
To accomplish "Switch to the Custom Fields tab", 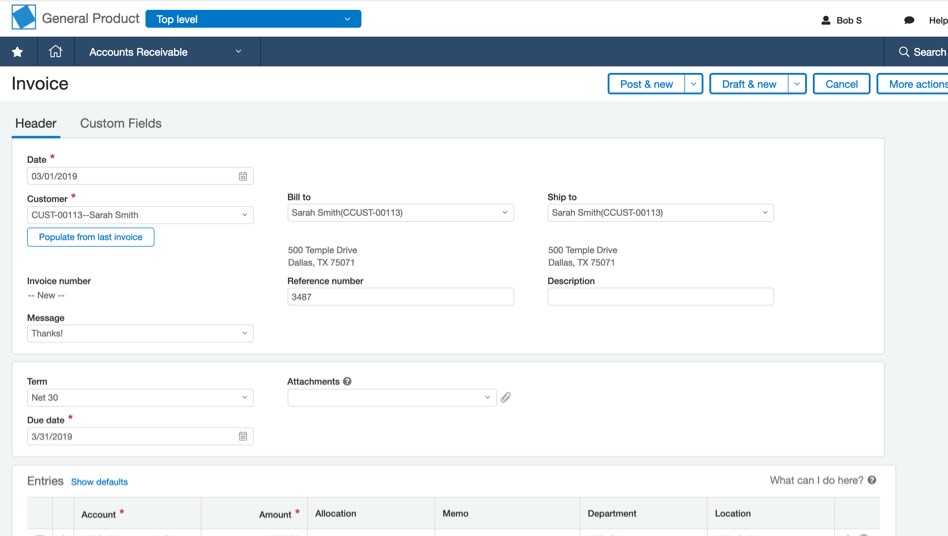I will (121, 123).
